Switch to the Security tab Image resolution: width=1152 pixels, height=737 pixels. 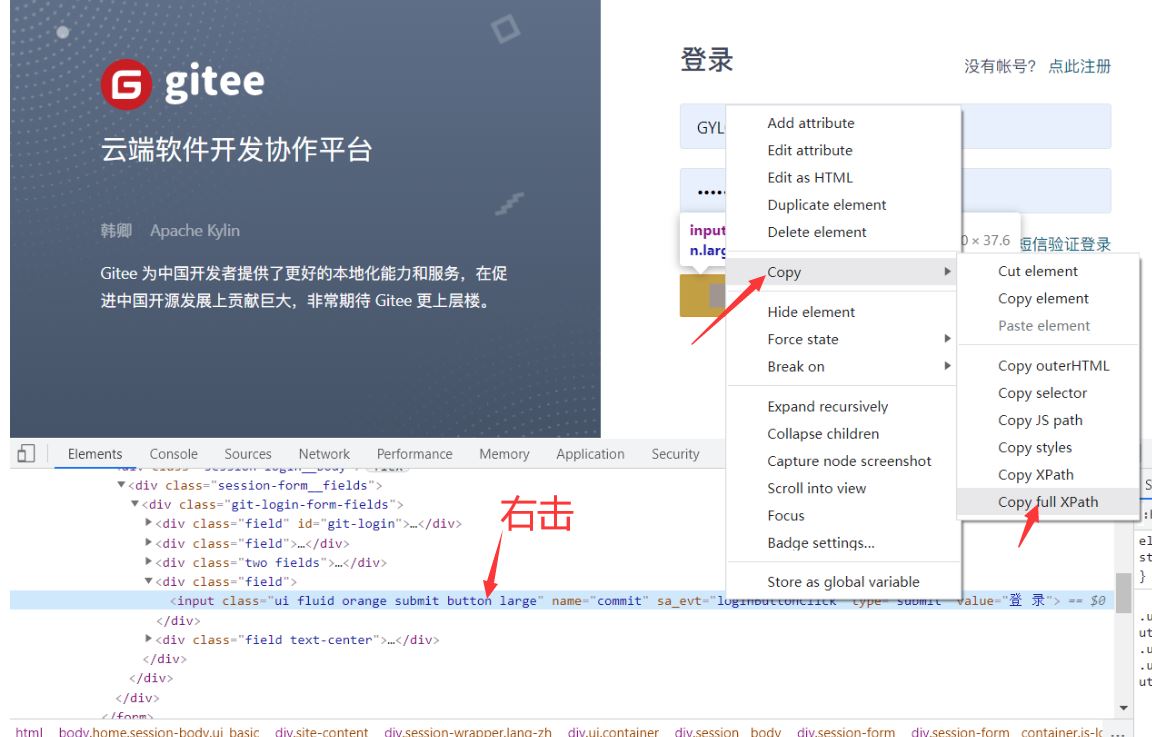pyautogui.click(x=675, y=453)
